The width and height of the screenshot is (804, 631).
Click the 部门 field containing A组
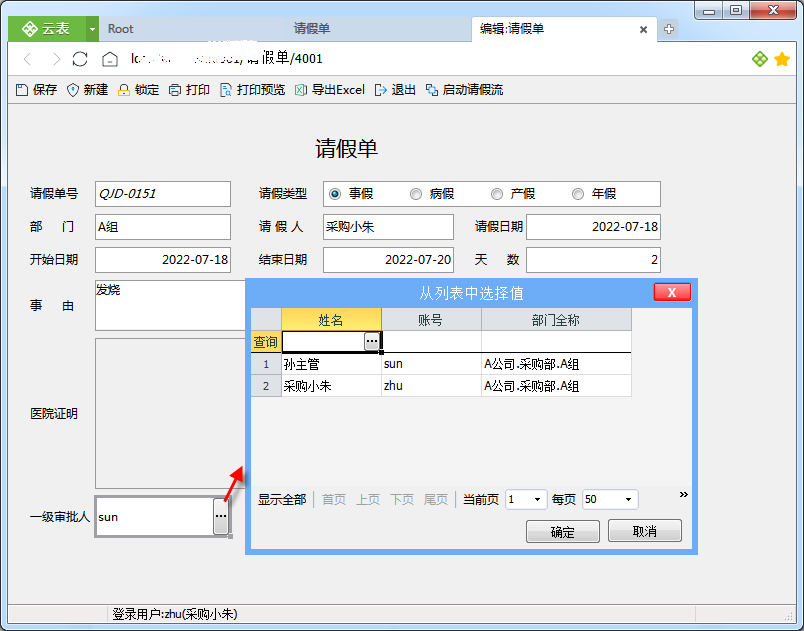point(163,227)
